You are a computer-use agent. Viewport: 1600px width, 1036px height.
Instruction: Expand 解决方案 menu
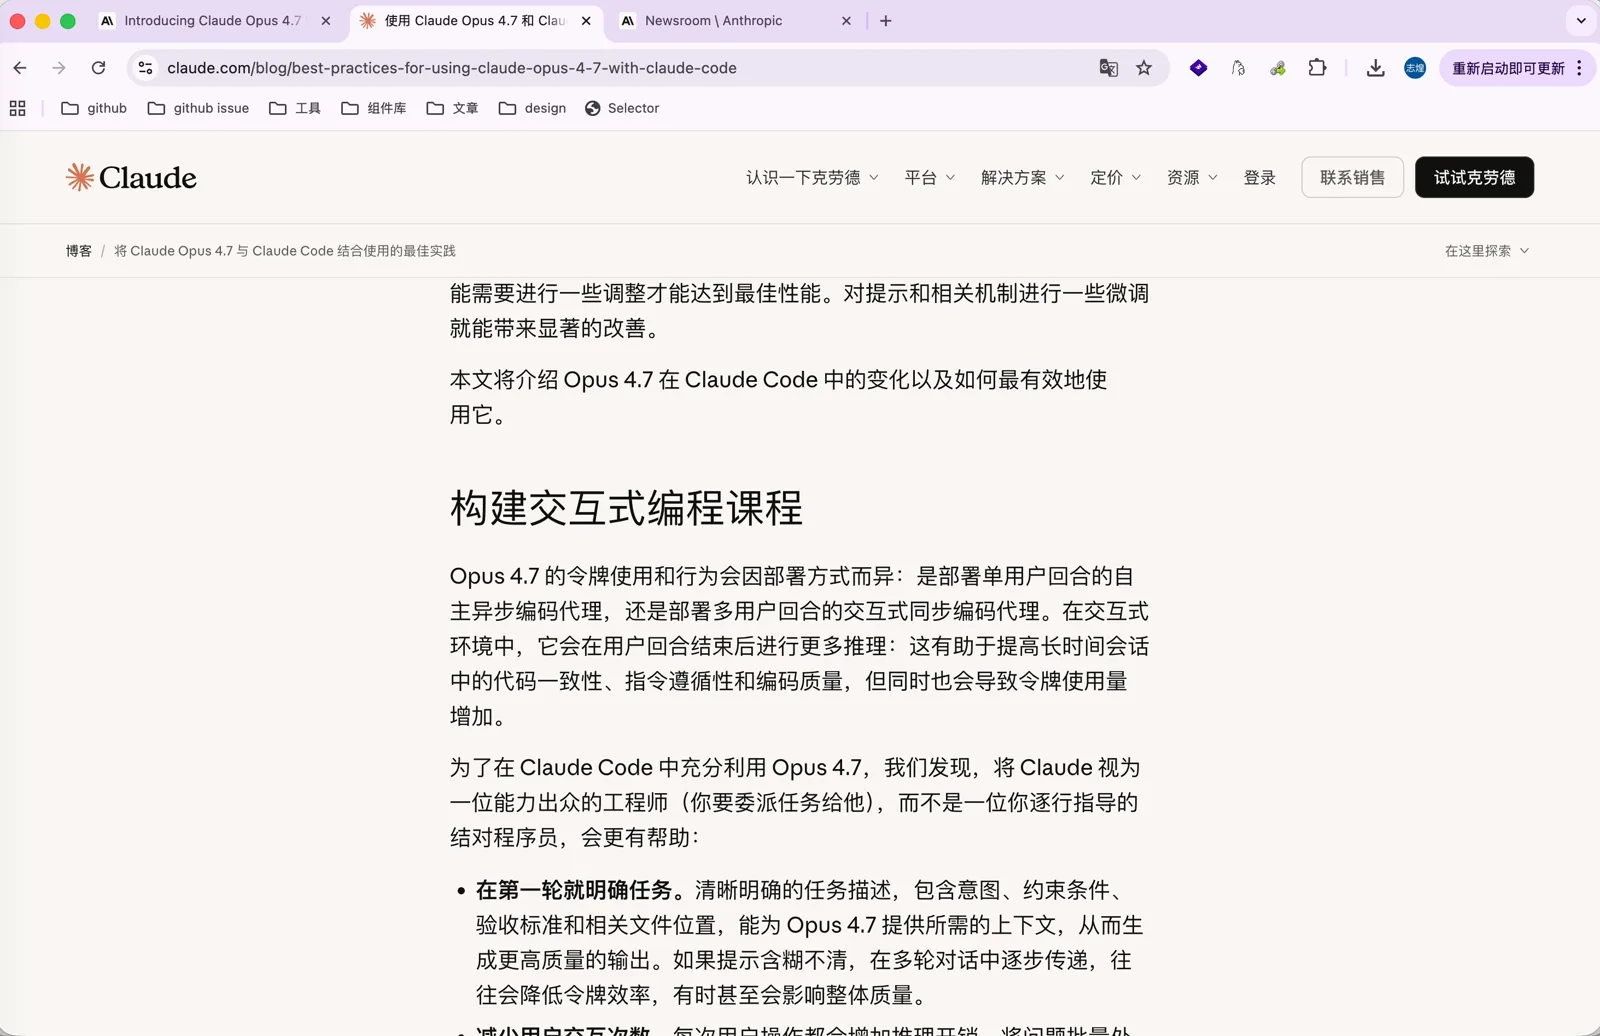point(1022,177)
